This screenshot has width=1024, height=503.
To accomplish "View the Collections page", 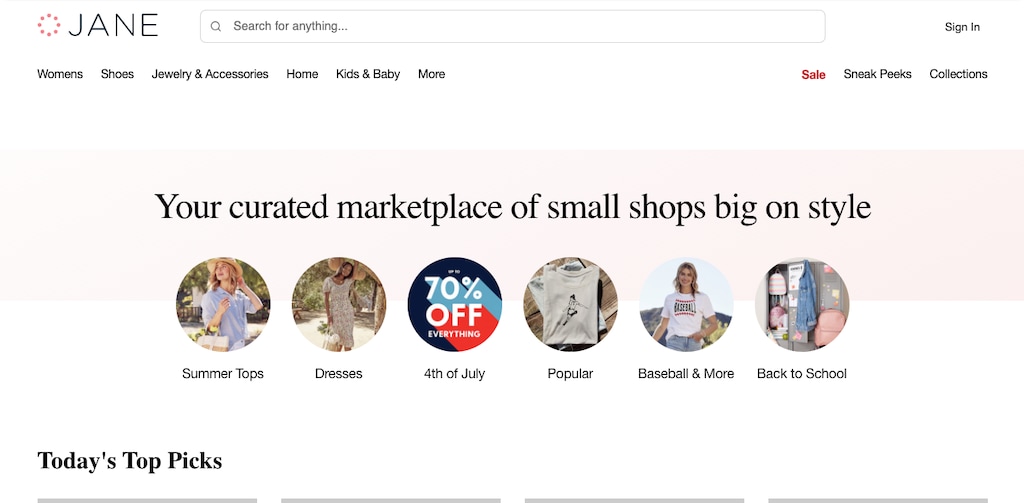I will click(x=958, y=74).
